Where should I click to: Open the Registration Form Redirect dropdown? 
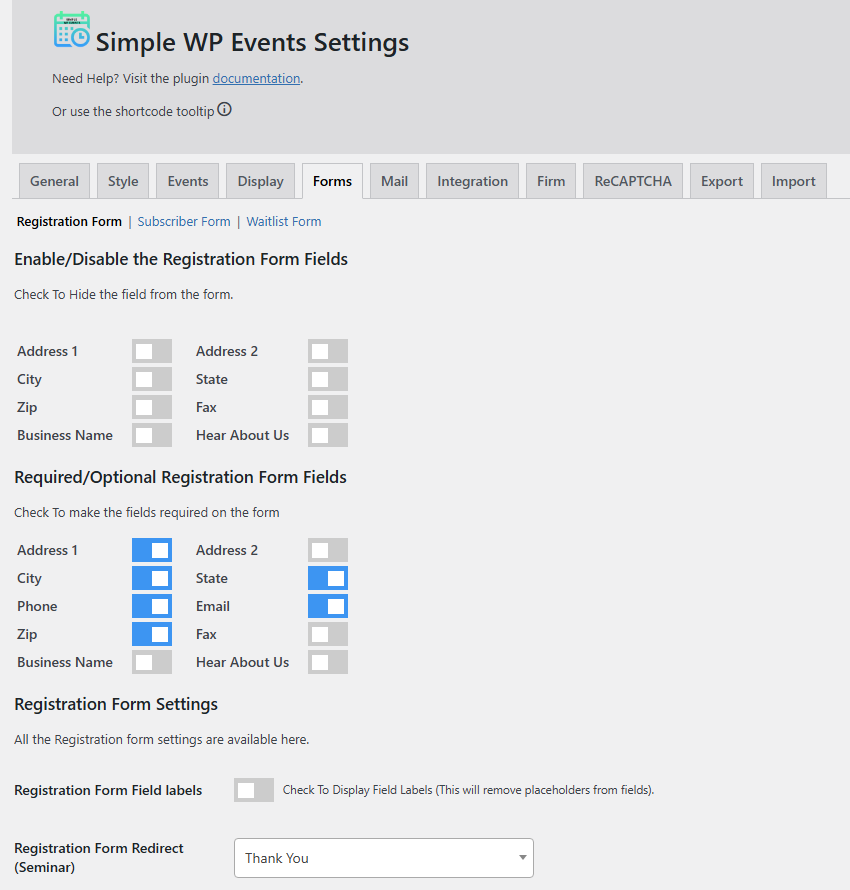click(384, 858)
